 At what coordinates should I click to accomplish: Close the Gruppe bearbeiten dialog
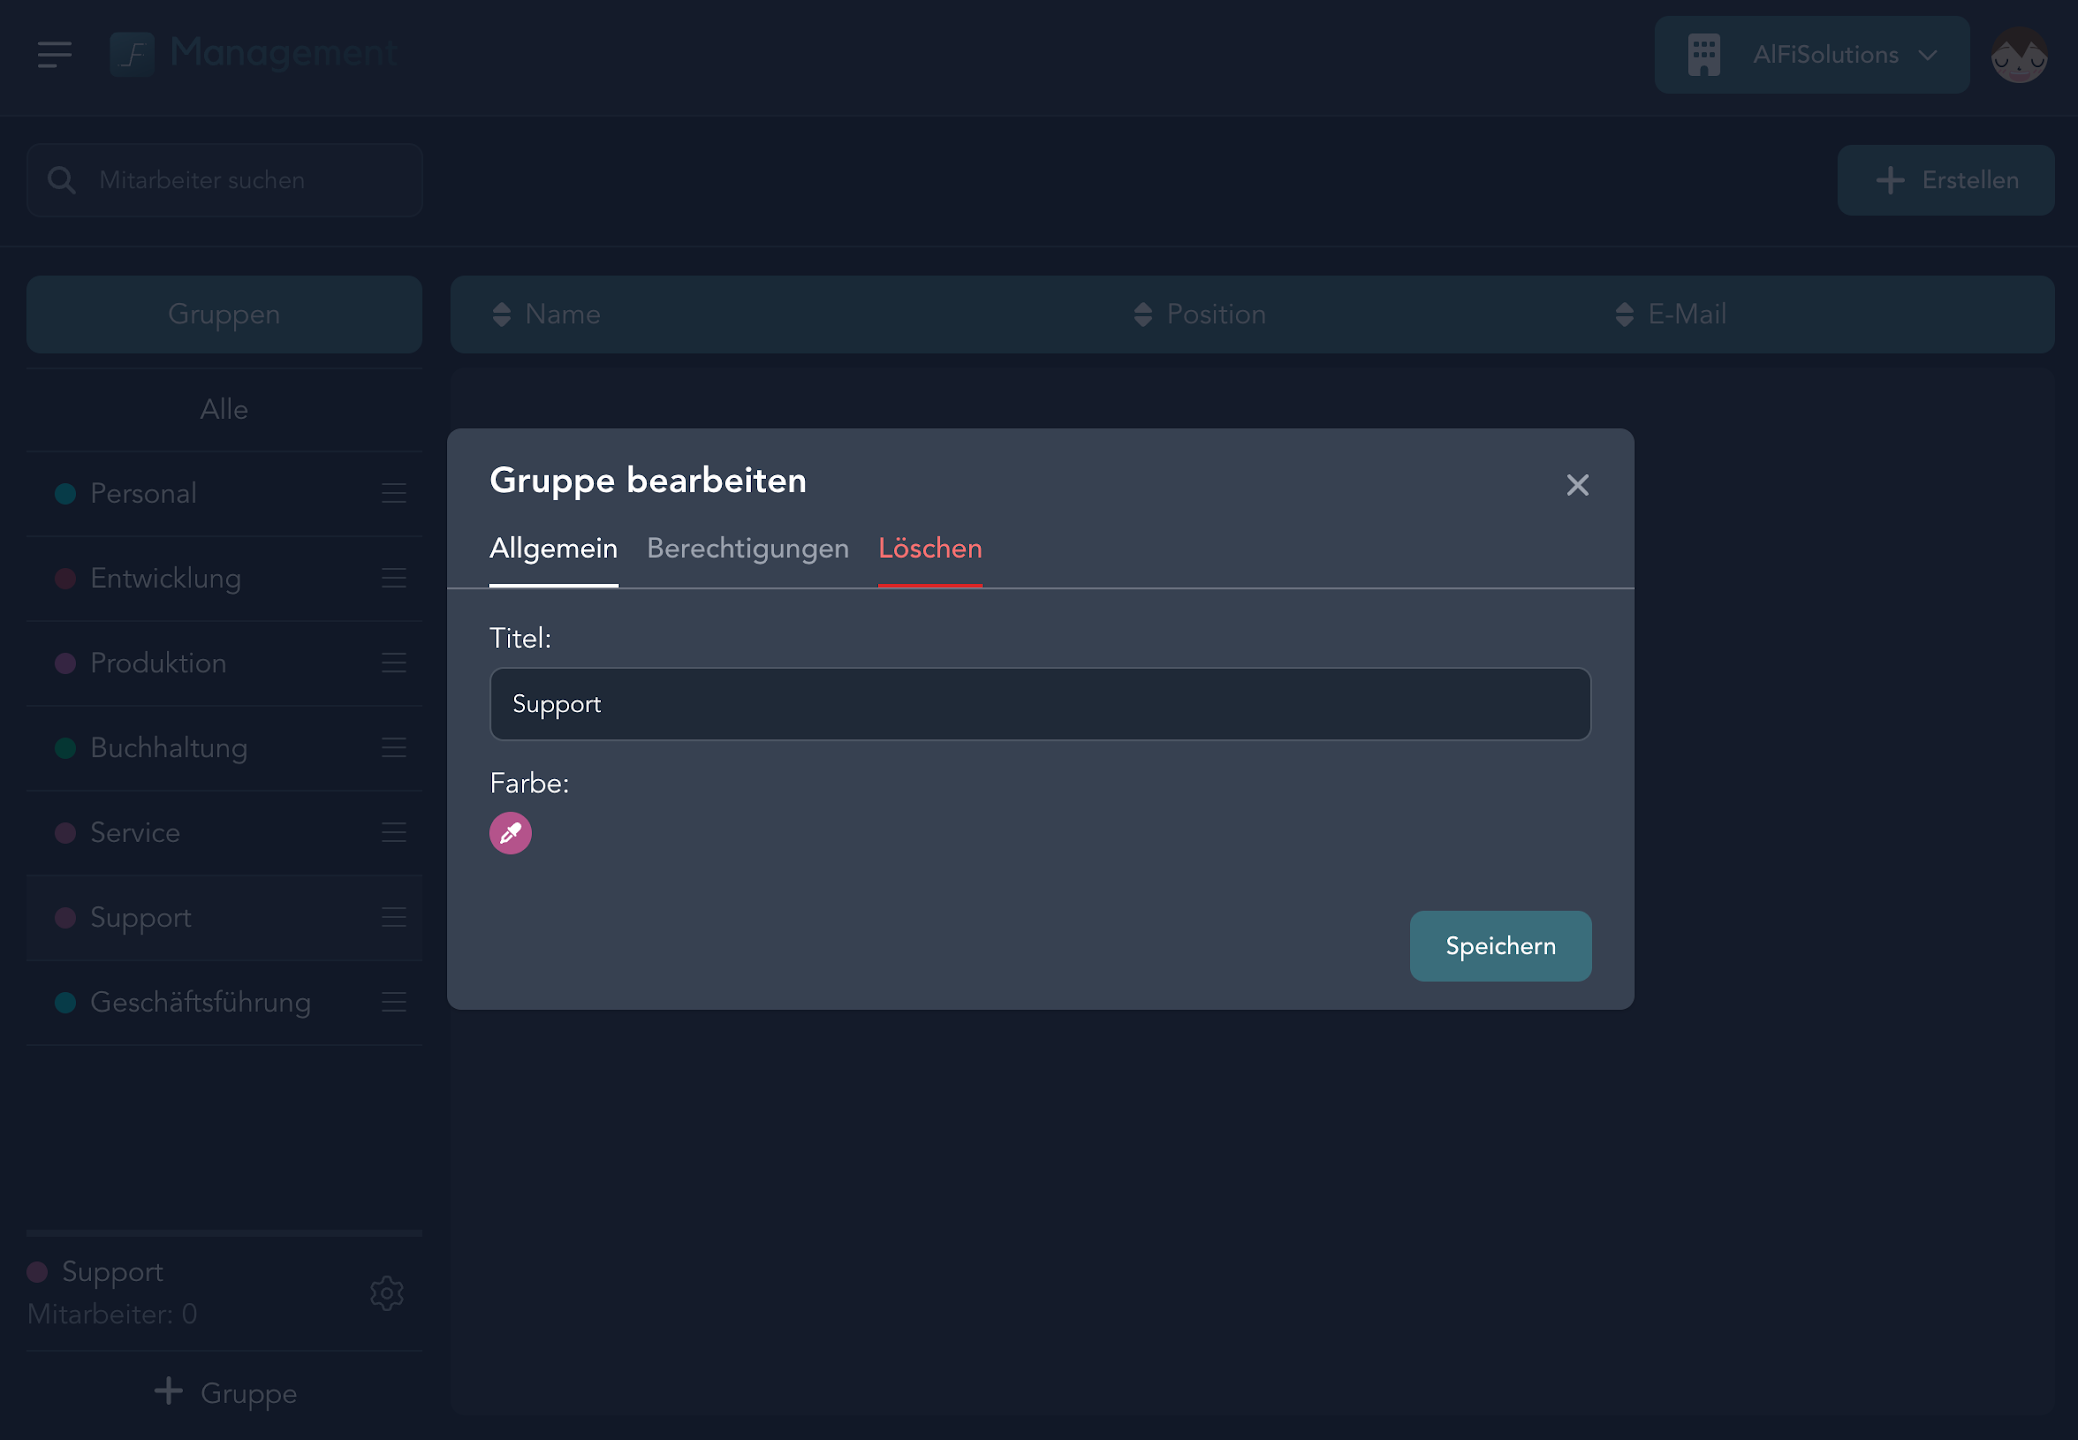click(x=1577, y=485)
